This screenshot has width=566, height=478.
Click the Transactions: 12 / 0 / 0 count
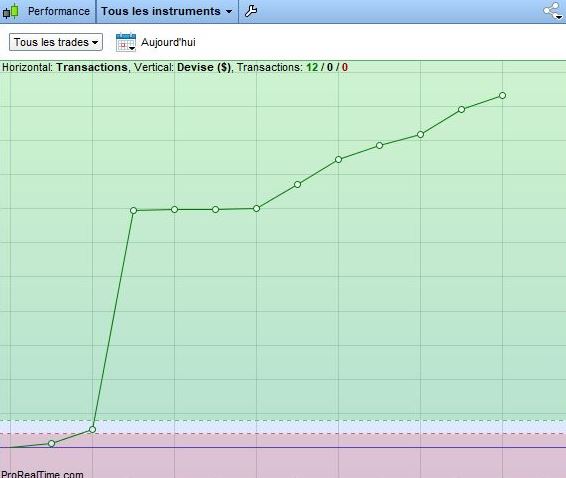(292, 68)
